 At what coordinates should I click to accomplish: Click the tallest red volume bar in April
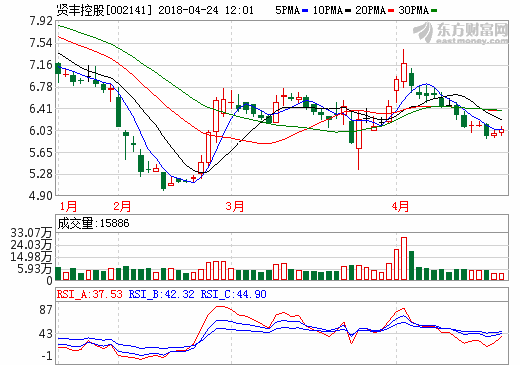[404, 259]
